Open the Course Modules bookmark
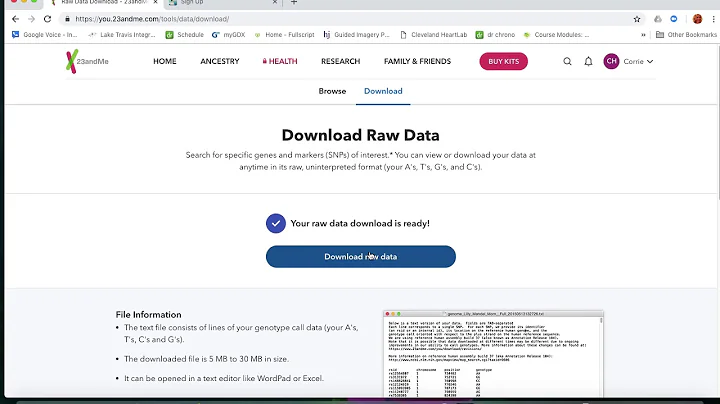The image size is (720, 404). (x=557, y=34)
